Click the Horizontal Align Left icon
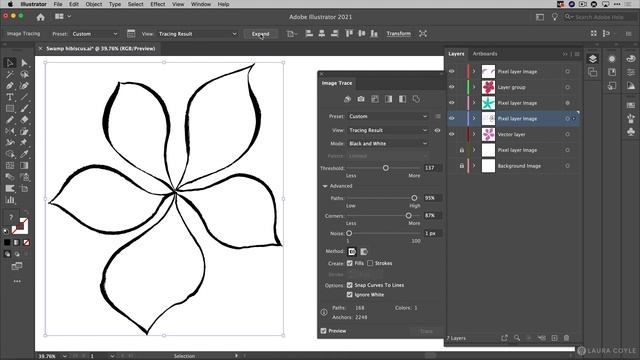 309,34
